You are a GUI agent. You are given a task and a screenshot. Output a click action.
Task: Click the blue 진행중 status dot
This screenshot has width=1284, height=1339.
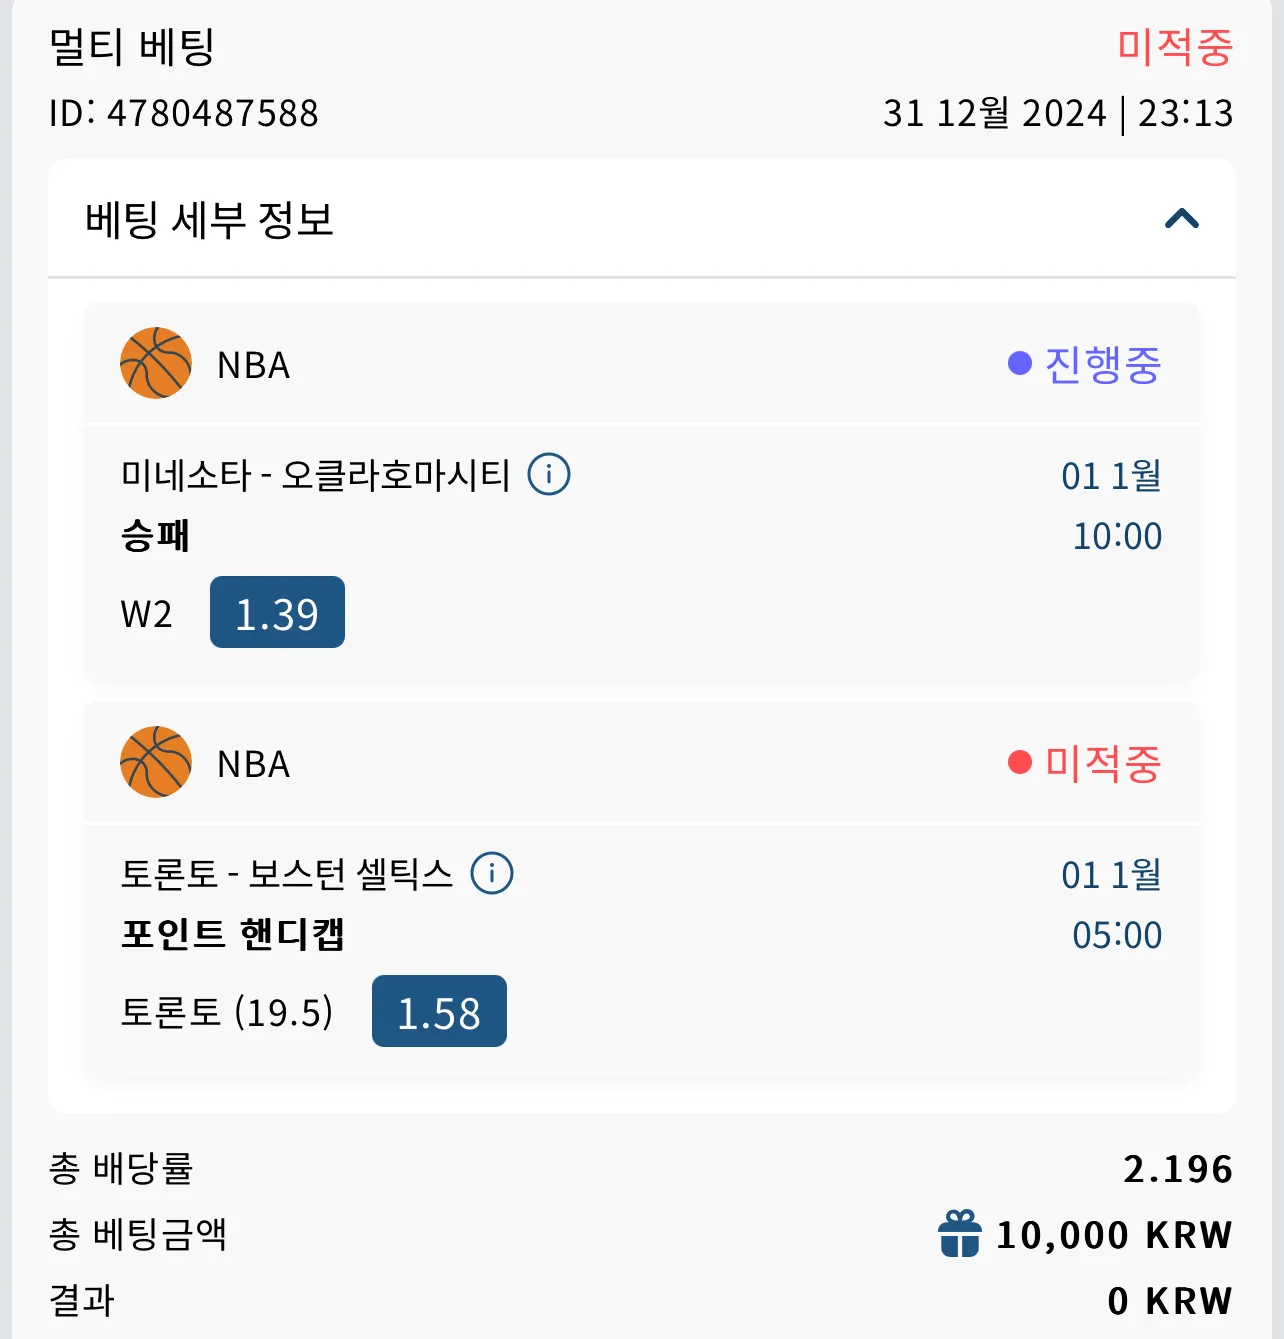1019,363
